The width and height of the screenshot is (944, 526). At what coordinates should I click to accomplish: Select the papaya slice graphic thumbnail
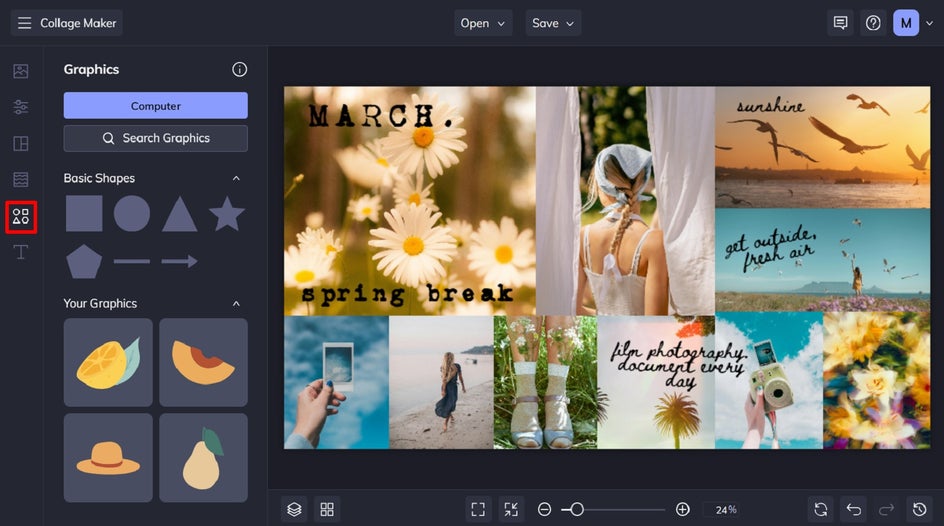coord(203,362)
